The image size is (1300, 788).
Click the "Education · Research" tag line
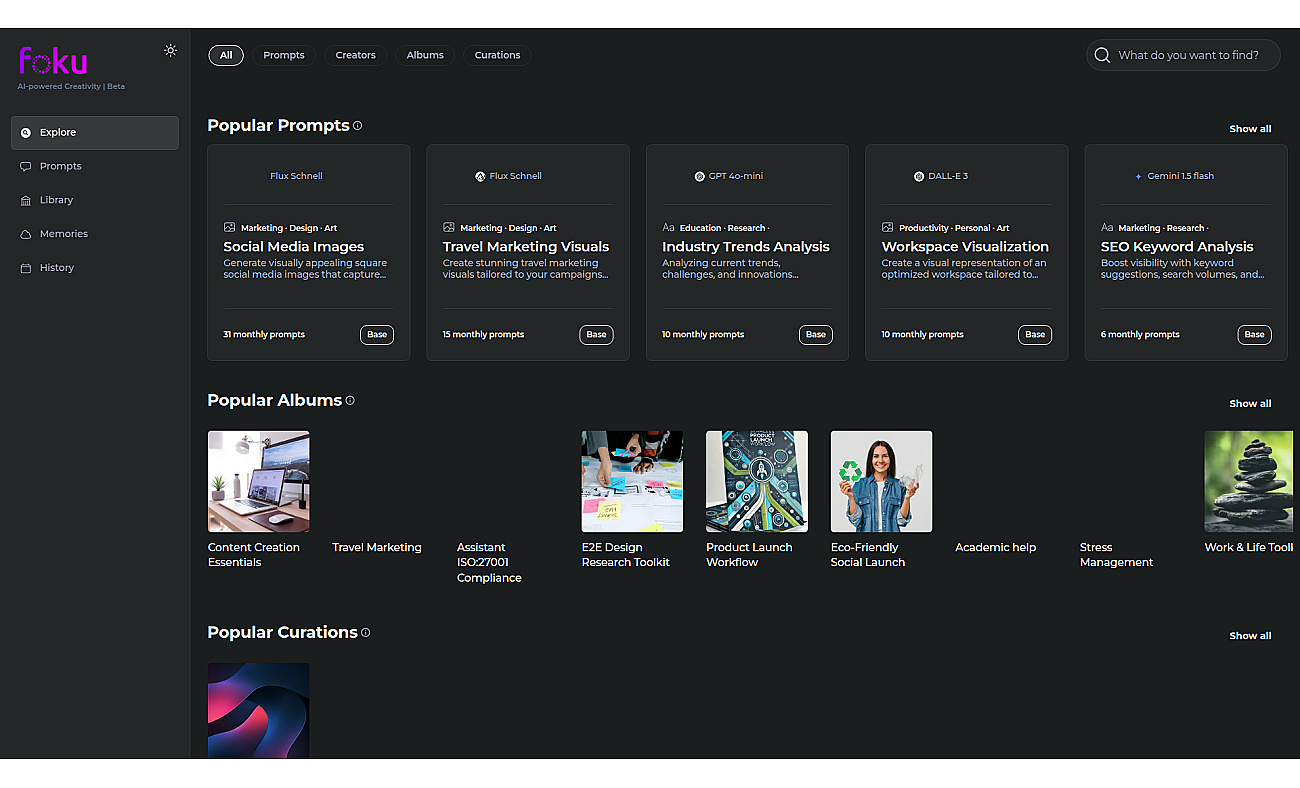point(724,228)
